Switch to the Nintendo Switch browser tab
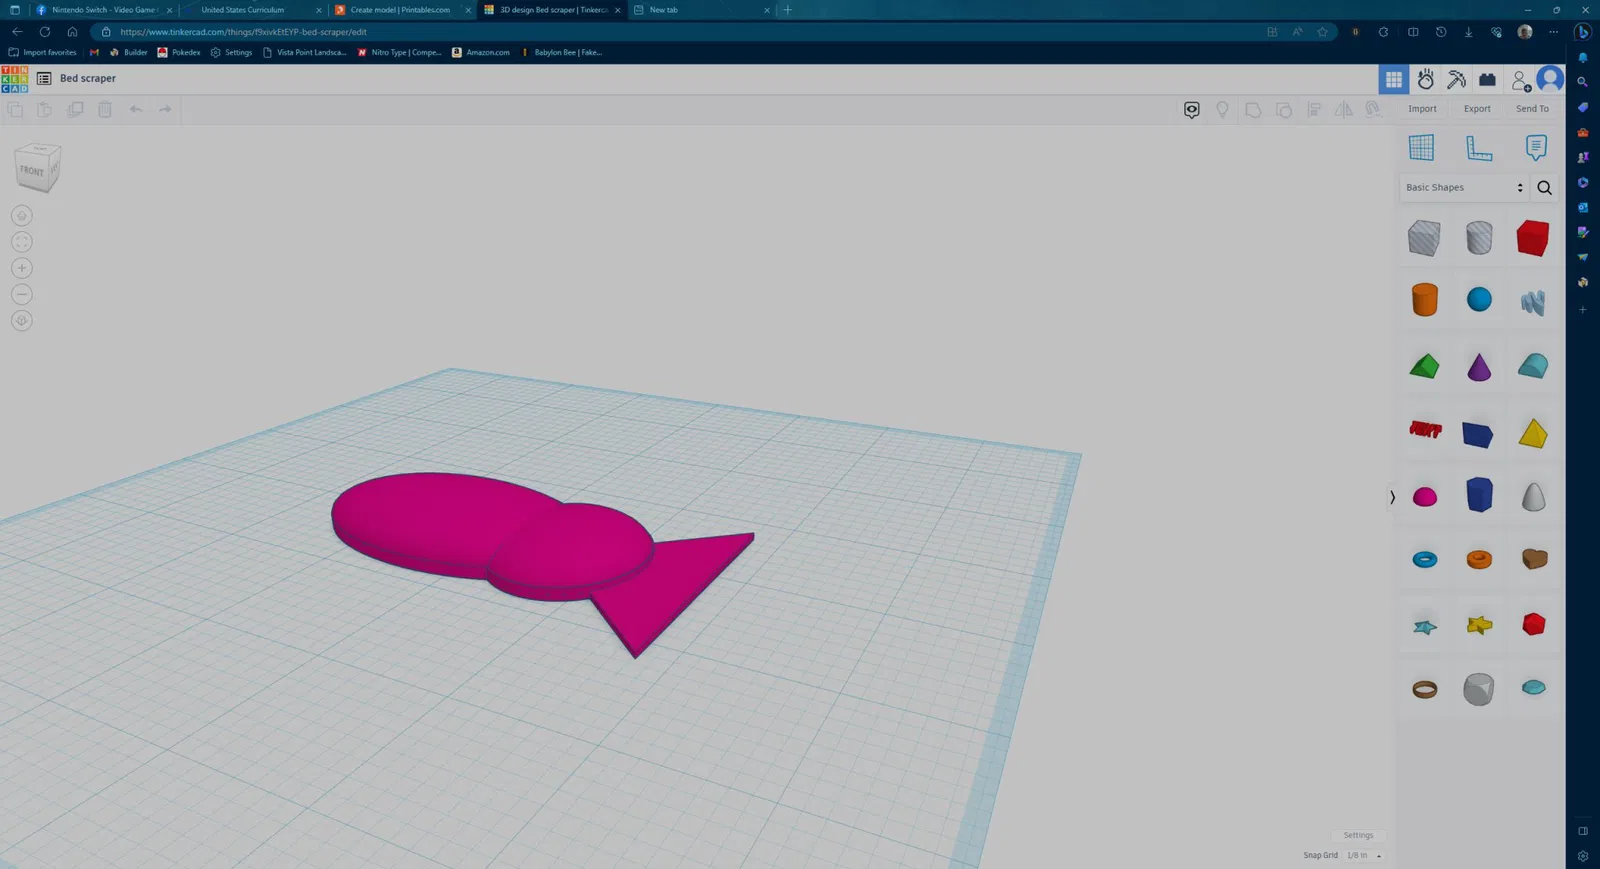 pos(103,10)
